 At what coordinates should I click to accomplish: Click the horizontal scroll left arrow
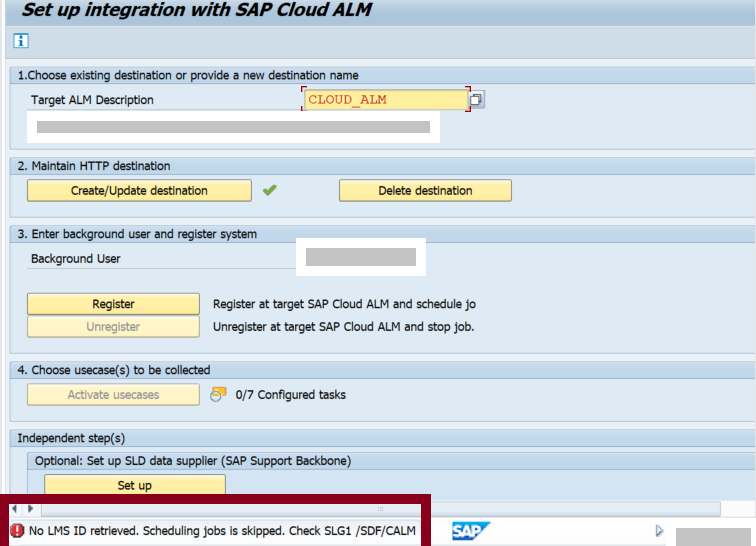pos(15,508)
